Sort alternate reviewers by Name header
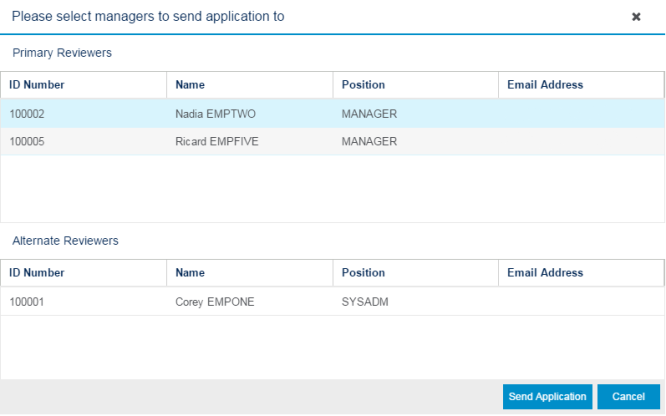 (250, 272)
